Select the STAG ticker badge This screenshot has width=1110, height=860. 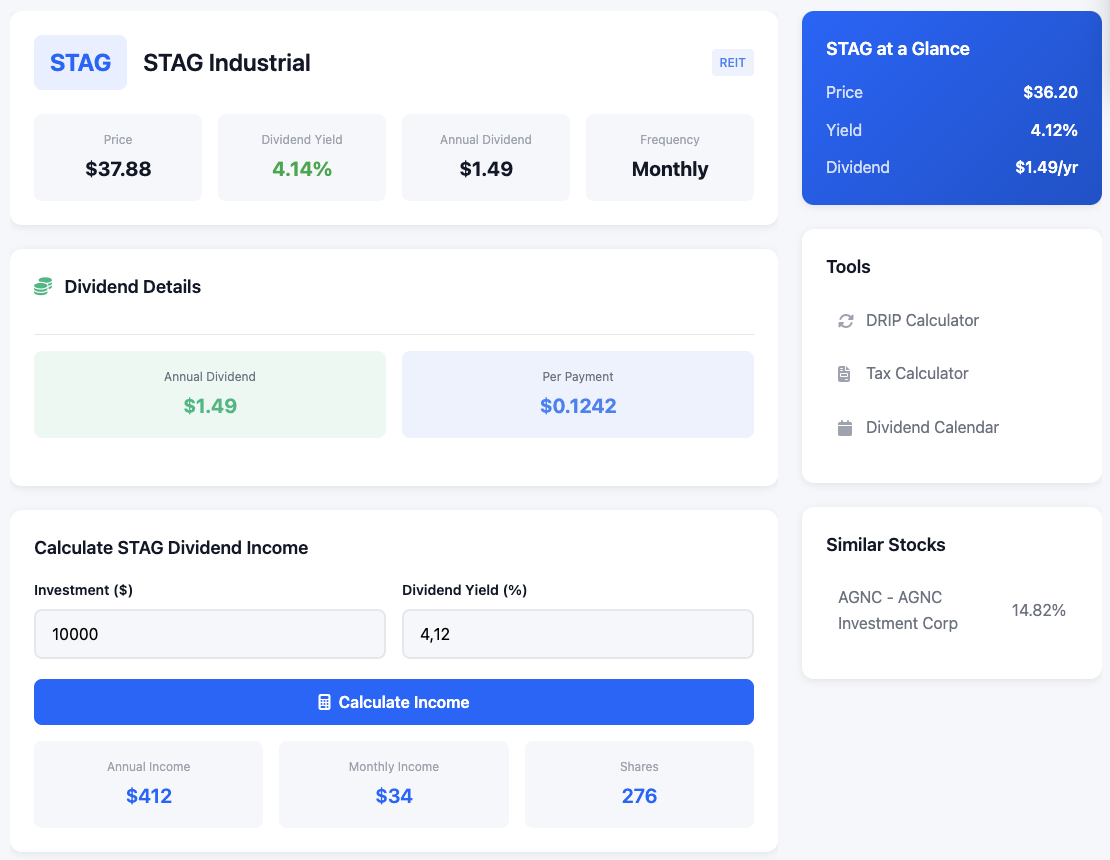pyautogui.click(x=80, y=62)
